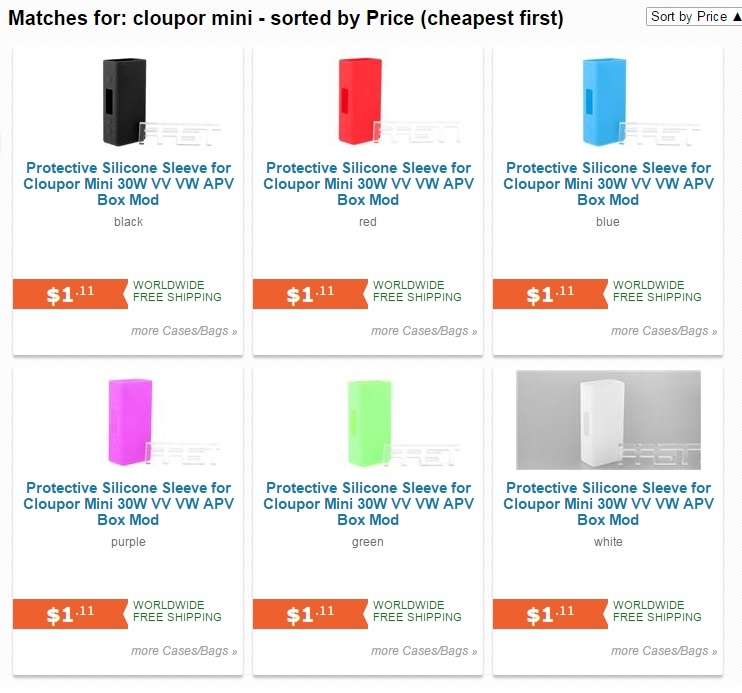Click the purple silicone sleeve product image
742x693 pixels.
pos(128,420)
